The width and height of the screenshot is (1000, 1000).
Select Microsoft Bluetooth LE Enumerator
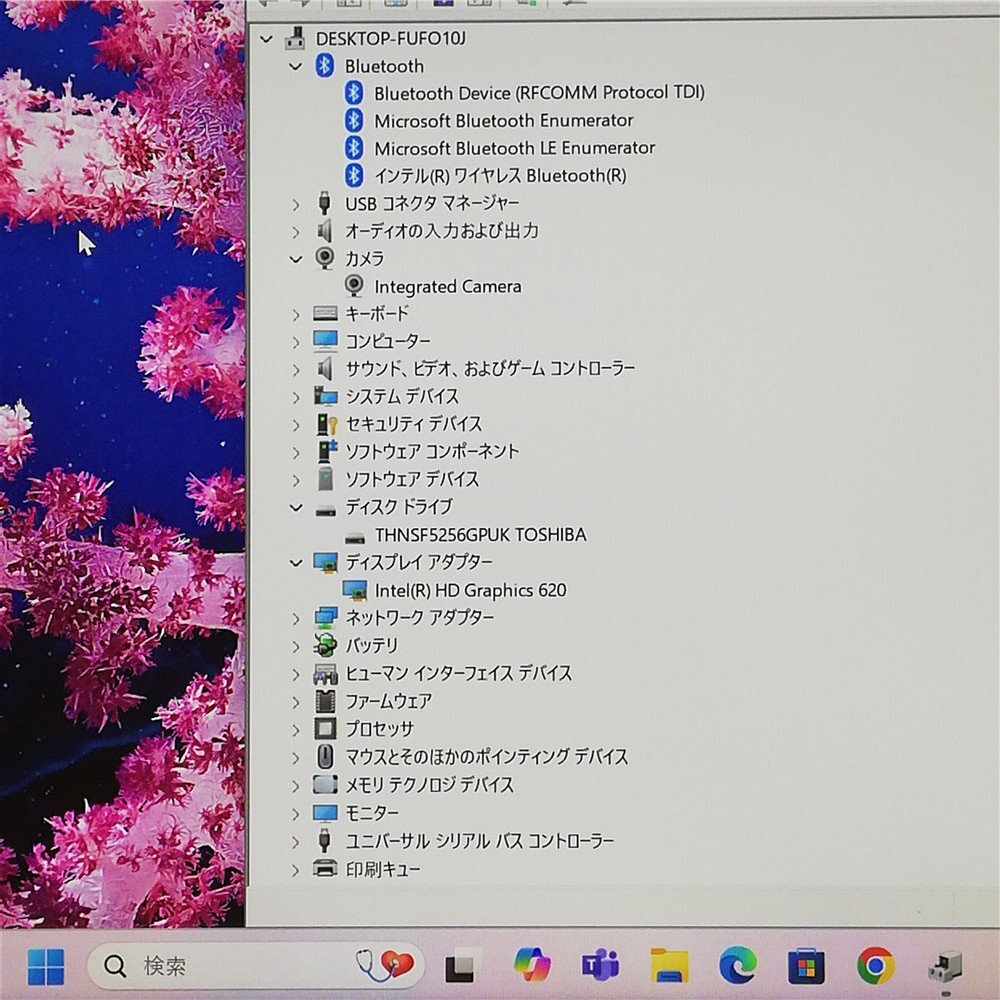coord(515,148)
